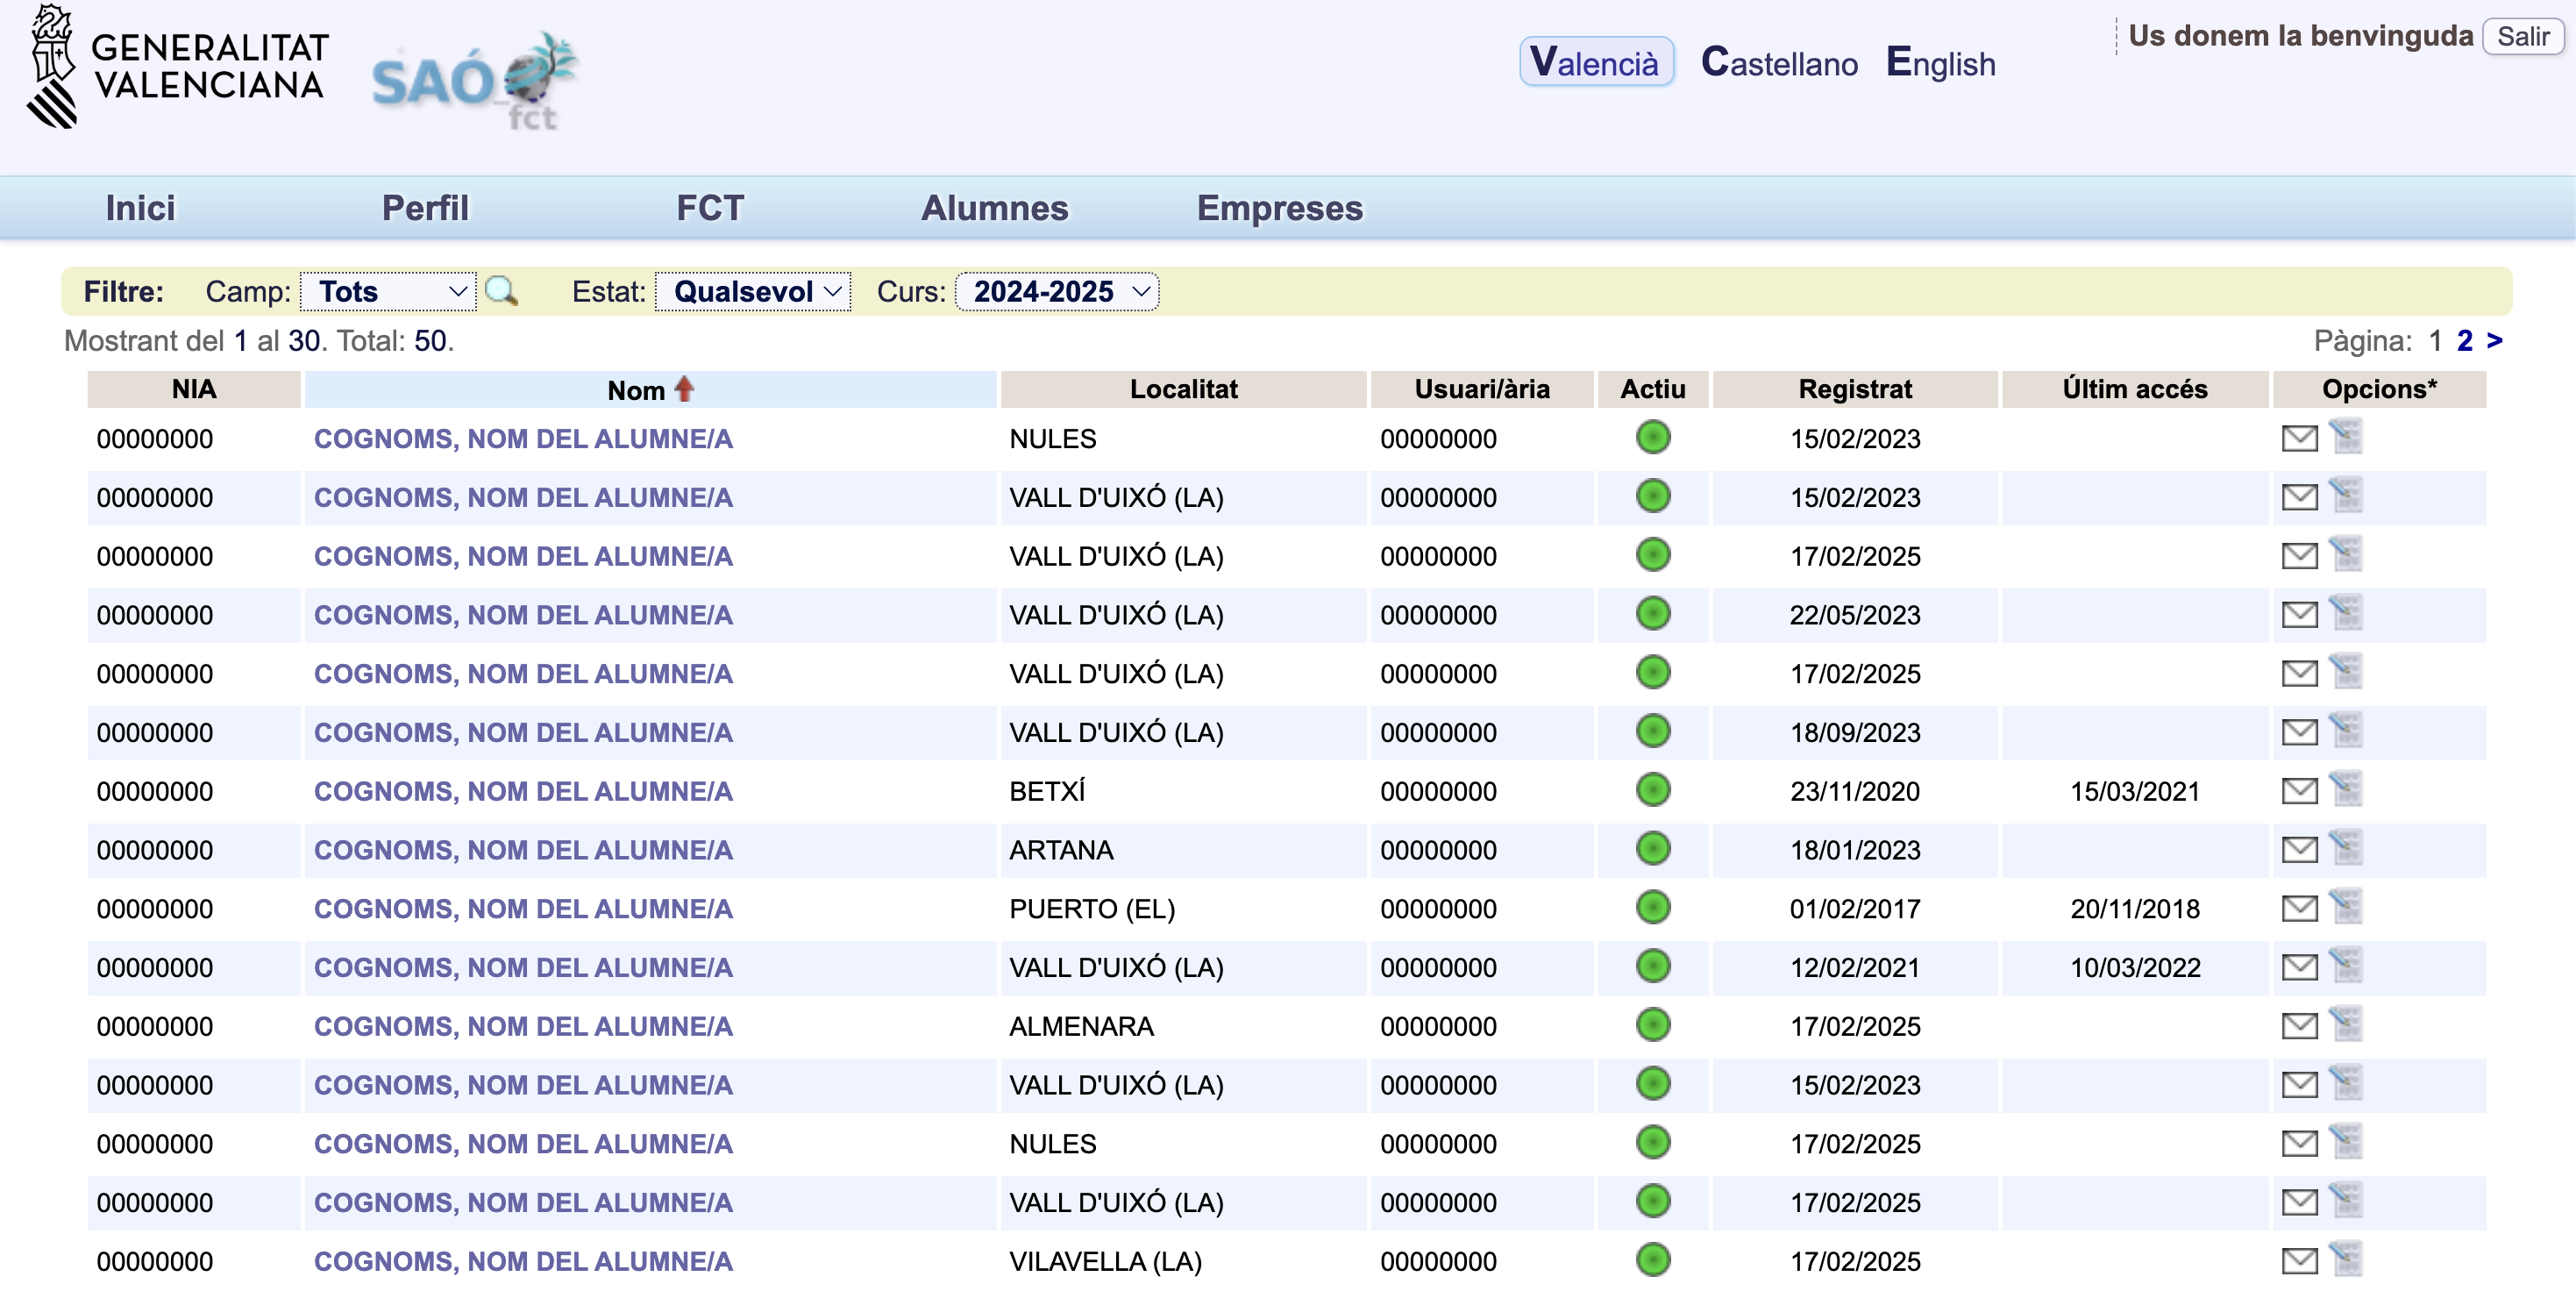Open the Curs 2024-2025 dropdown
This screenshot has height=1291, width=2576.
[1057, 291]
